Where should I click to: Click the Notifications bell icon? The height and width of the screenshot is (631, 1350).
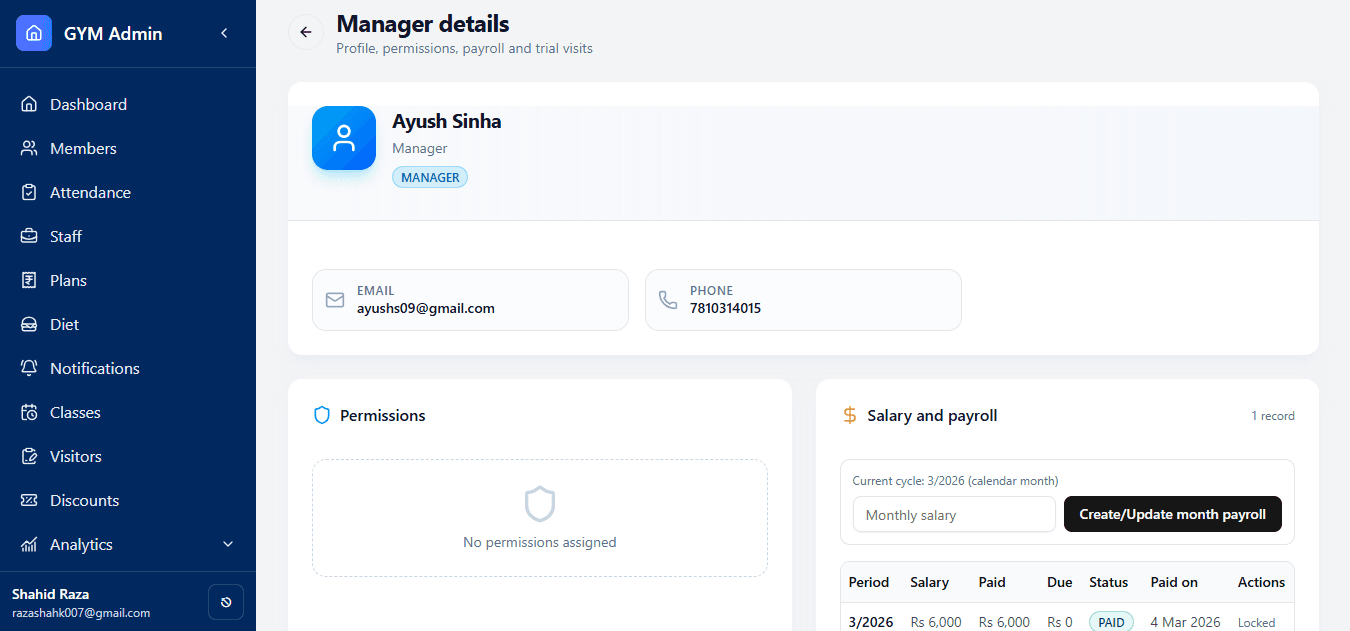click(31, 368)
